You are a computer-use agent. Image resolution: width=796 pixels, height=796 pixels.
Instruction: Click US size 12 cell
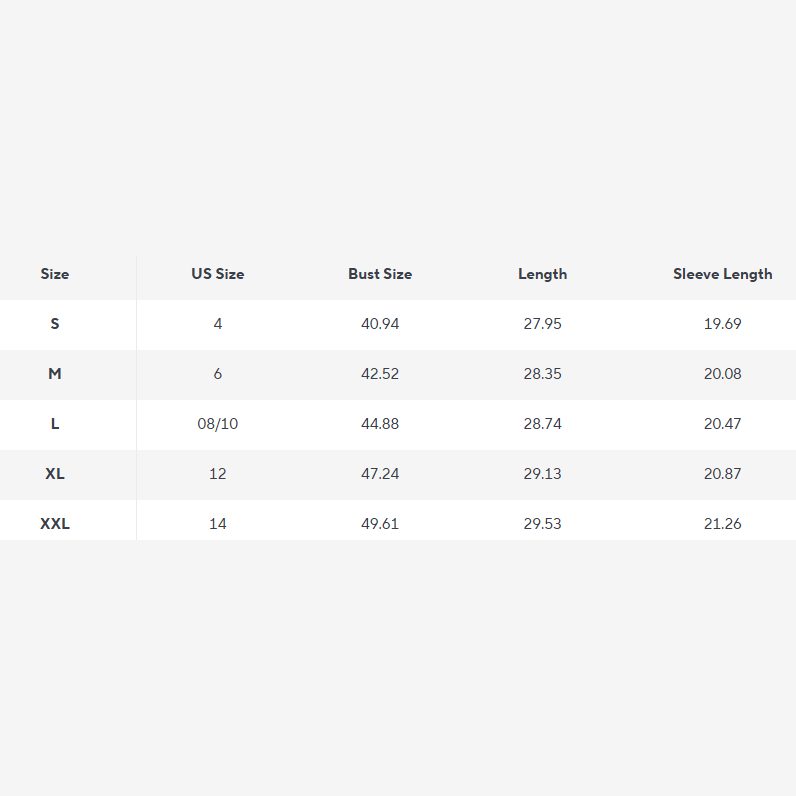click(x=218, y=474)
